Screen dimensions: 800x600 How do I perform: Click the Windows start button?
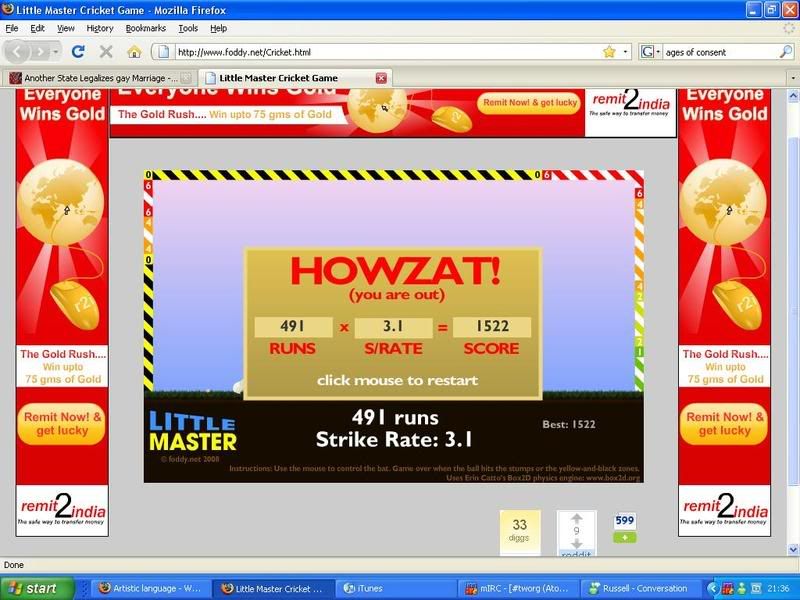(x=36, y=588)
